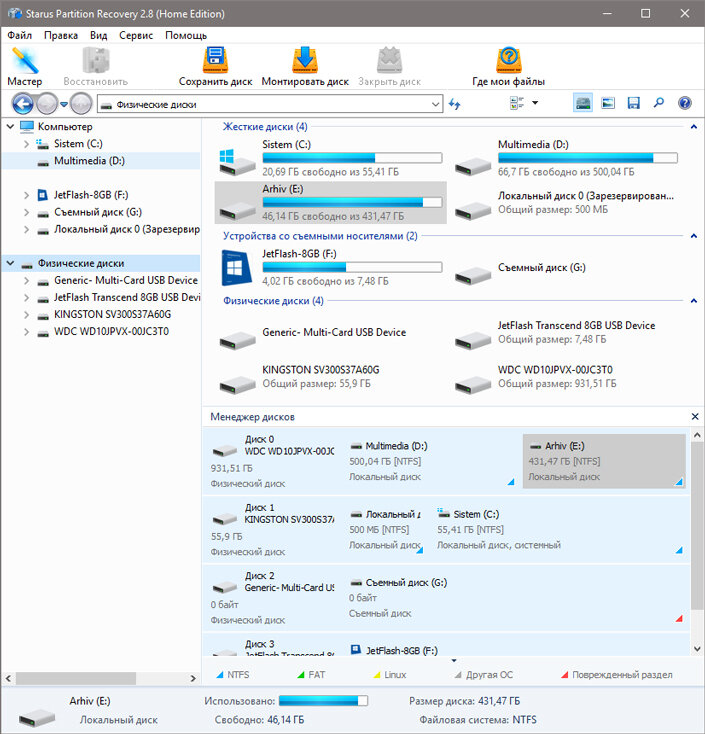Open the Сервис menu
Viewport: 705px width, 734px height.
136,36
